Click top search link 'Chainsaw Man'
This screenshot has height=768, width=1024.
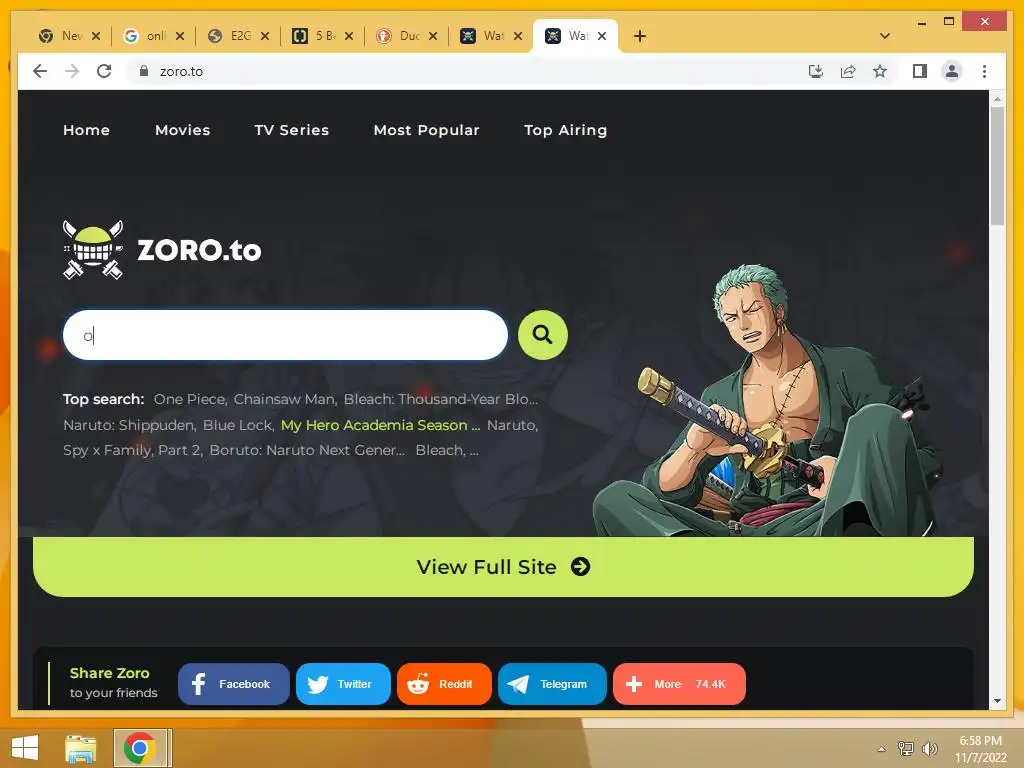tap(285, 399)
